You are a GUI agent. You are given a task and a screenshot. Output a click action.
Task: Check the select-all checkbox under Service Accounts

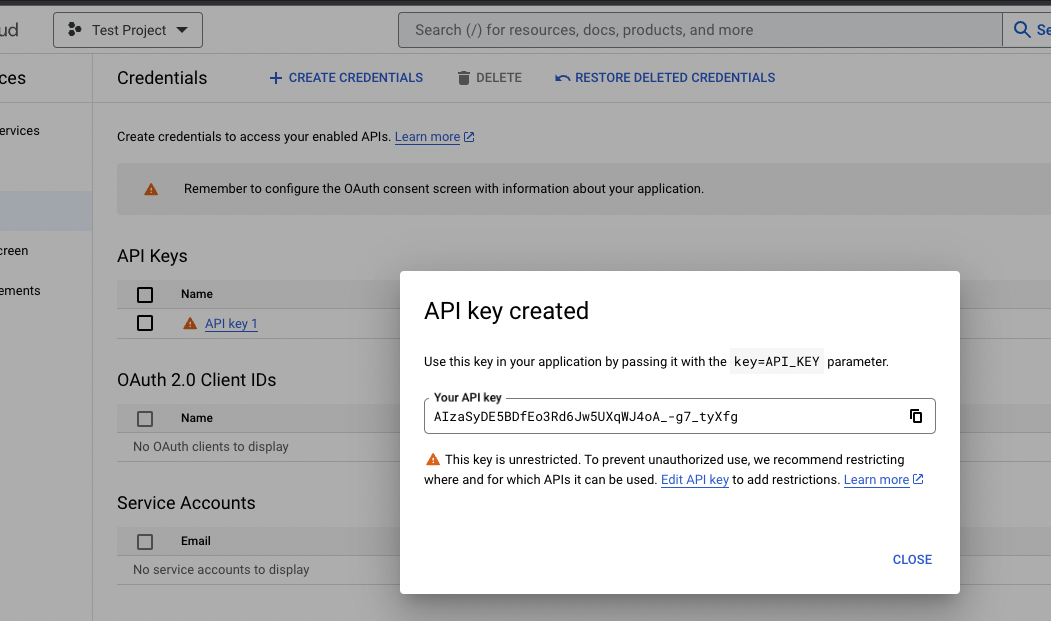(145, 541)
